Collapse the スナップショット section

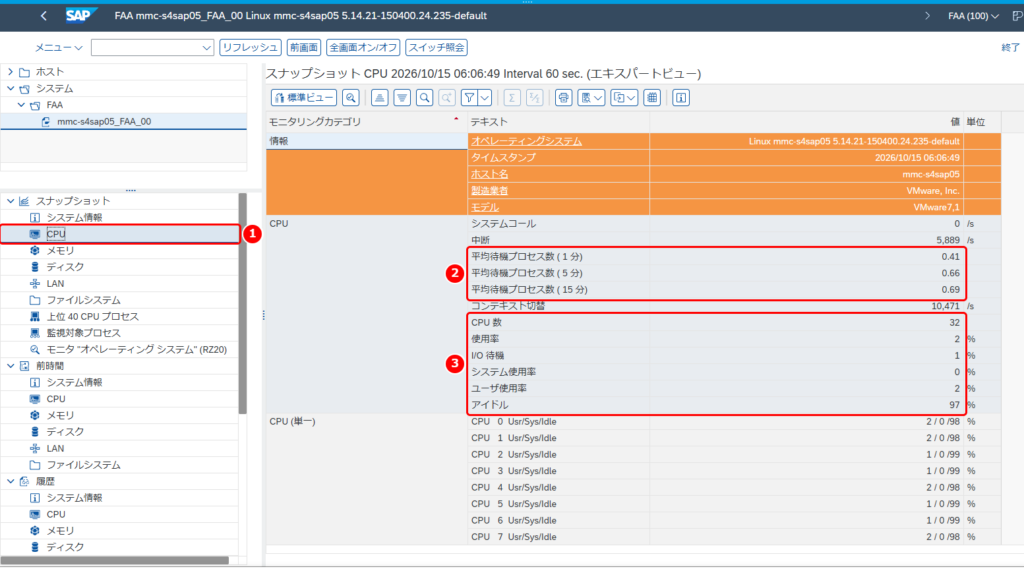click(10, 201)
